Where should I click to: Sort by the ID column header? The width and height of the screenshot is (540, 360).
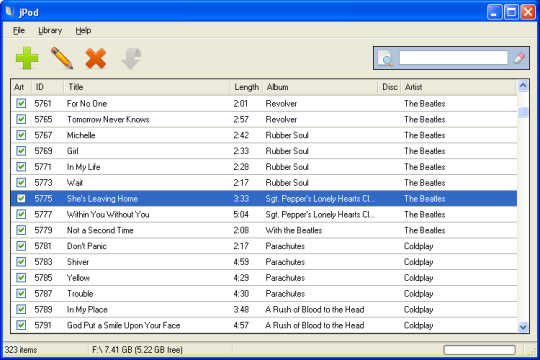[48, 87]
